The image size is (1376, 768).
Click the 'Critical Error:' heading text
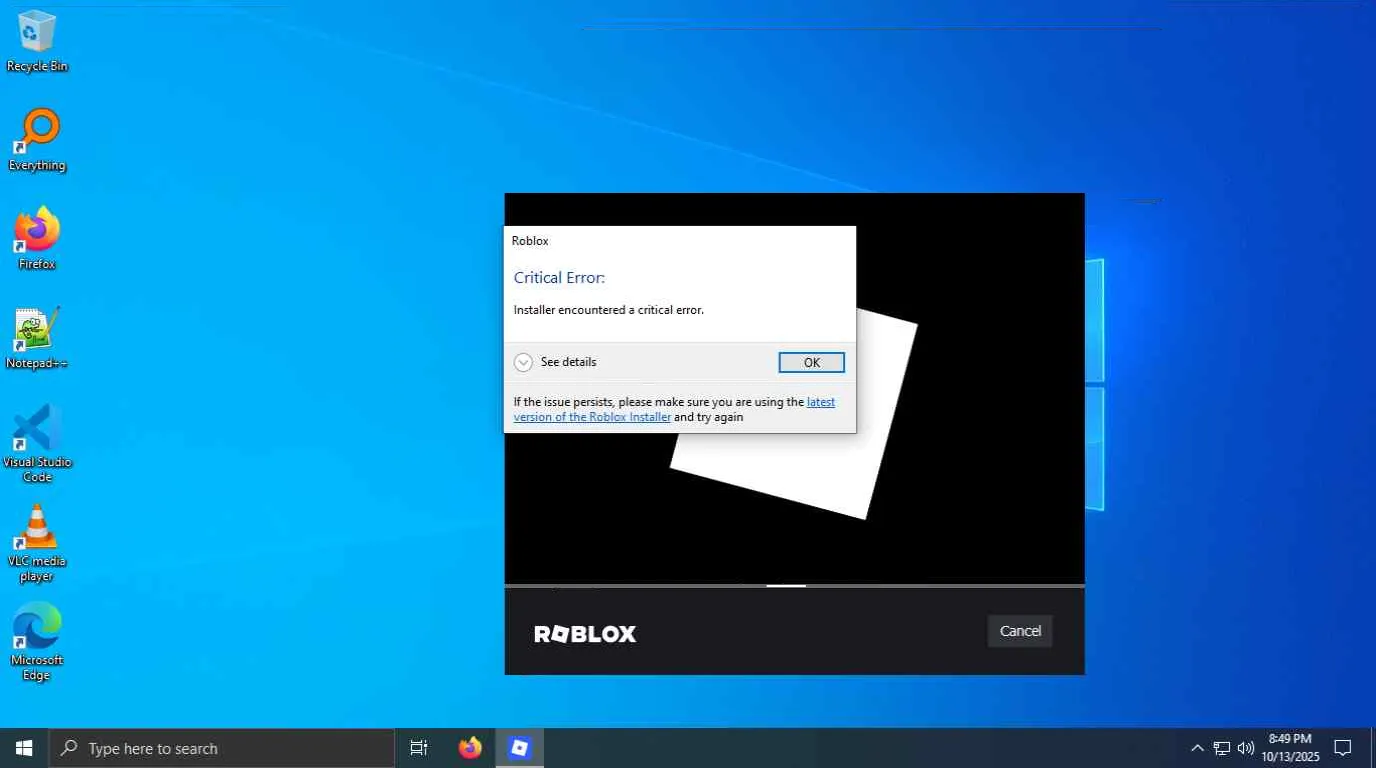point(559,277)
